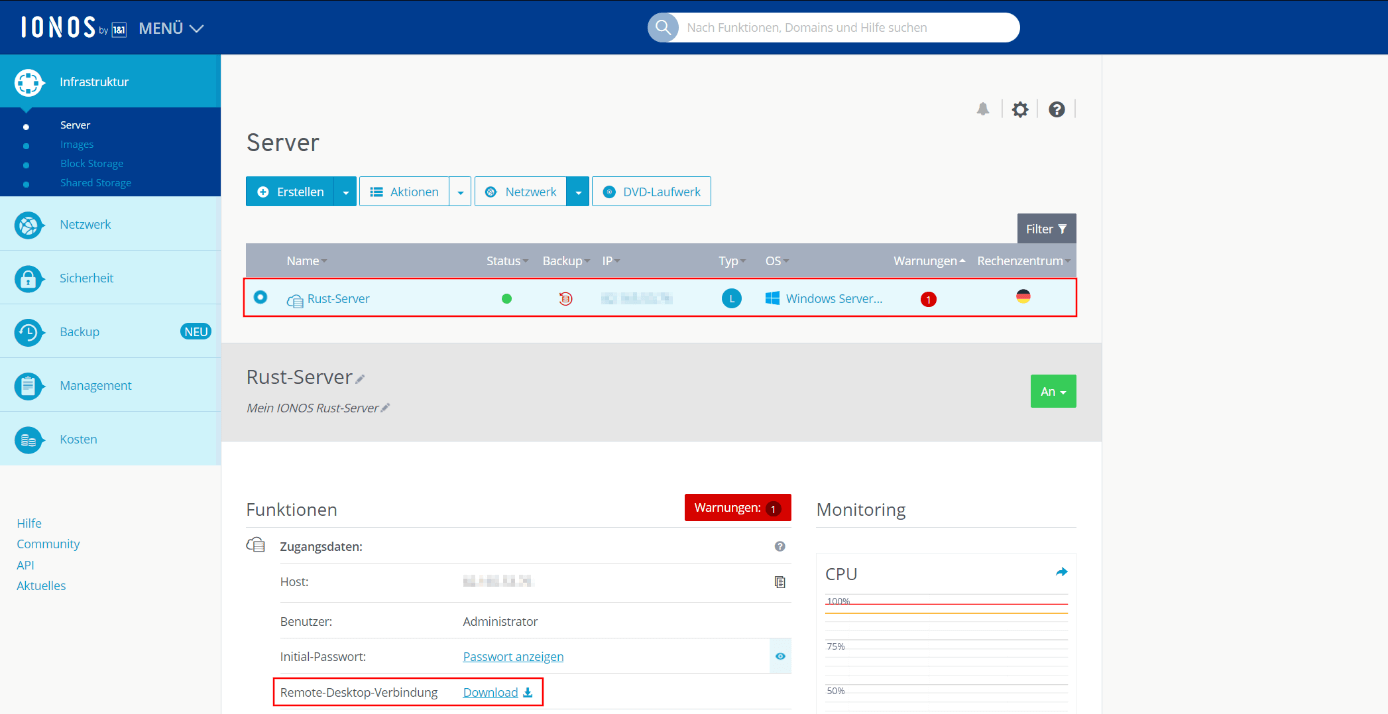Click the notification bell icon

983,109
